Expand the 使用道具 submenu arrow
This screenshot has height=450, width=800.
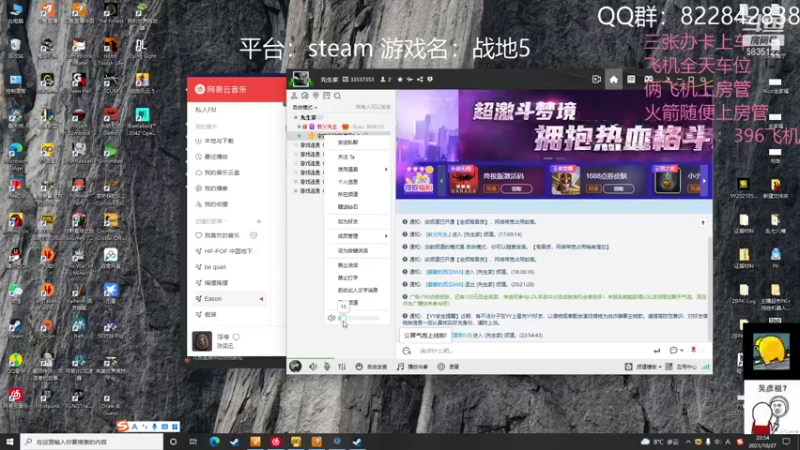pyautogui.click(x=386, y=169)
